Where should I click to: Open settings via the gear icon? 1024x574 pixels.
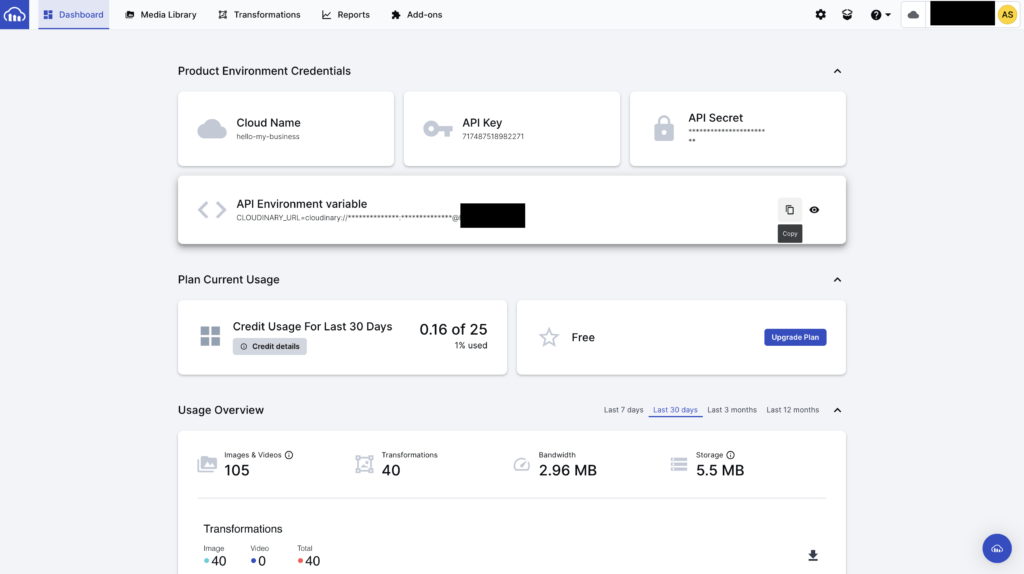click(820, 14)
